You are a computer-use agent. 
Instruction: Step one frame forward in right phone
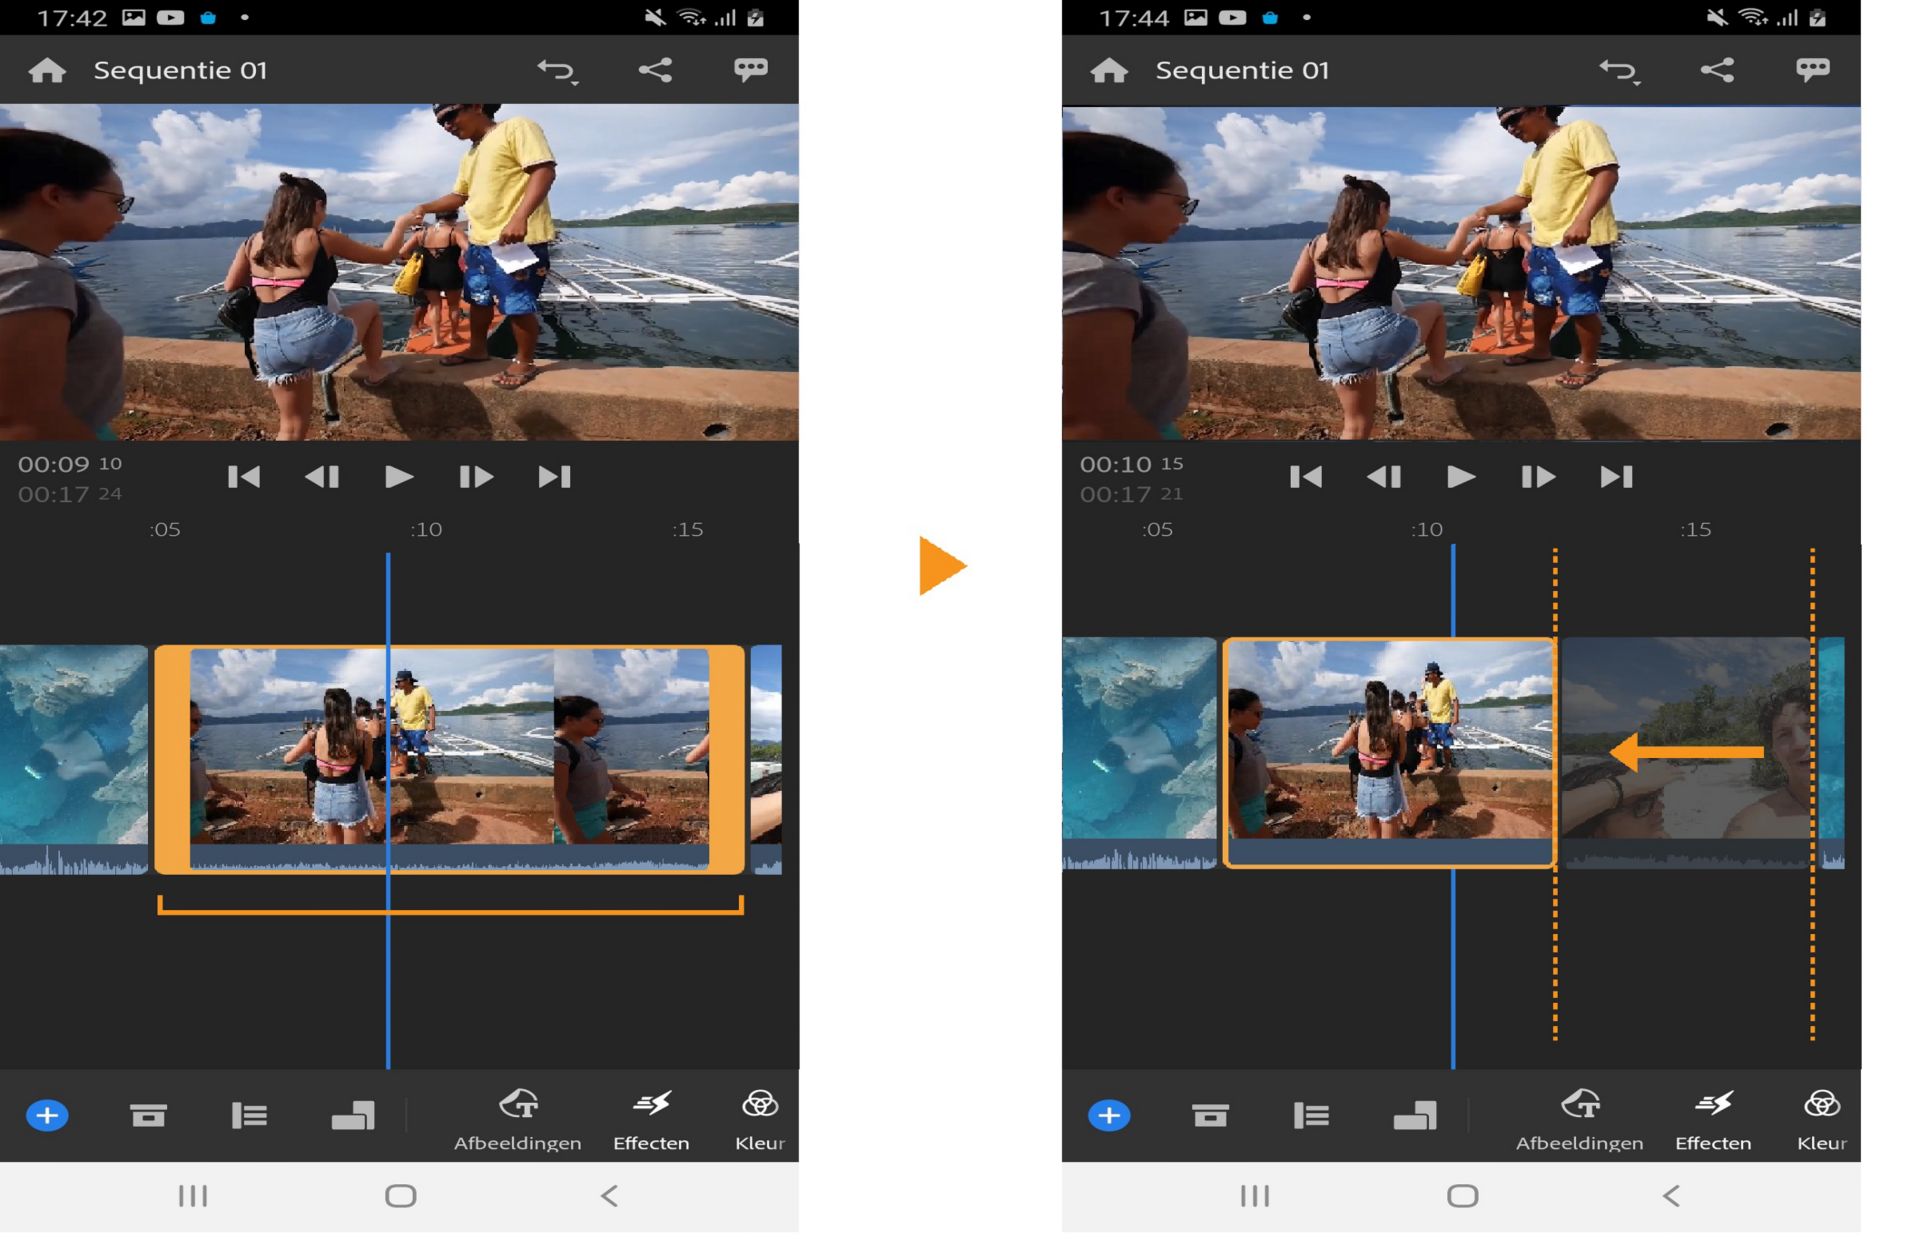click(x=1537, y=477)
